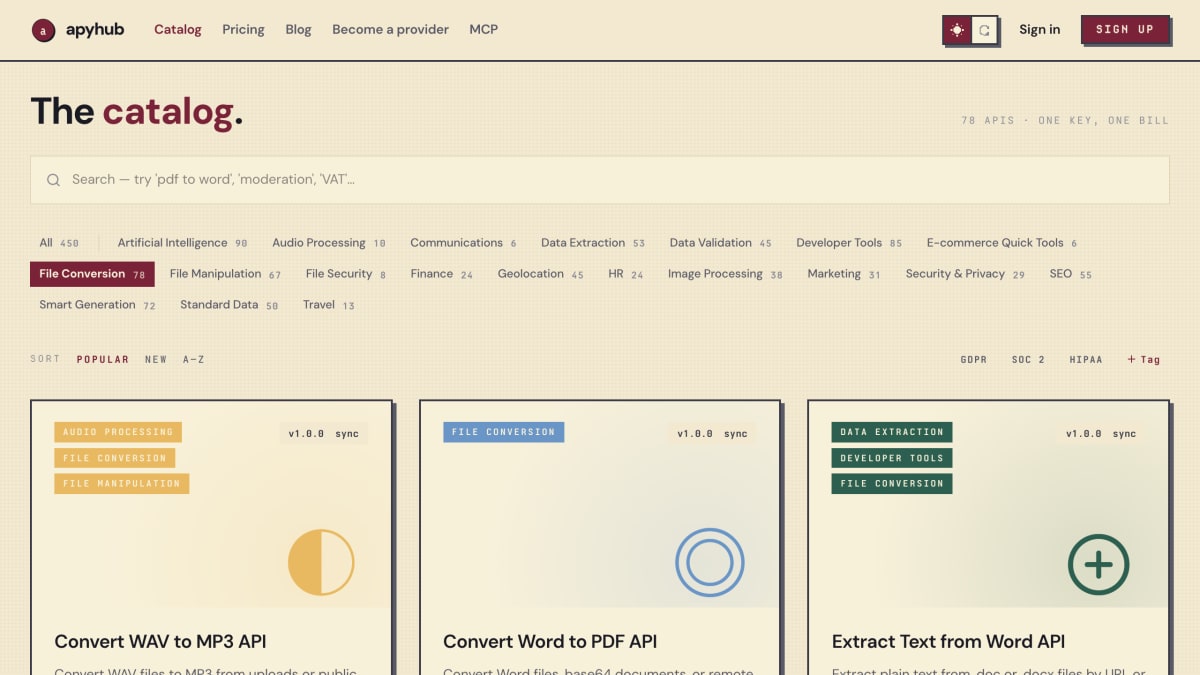Viewport: 1200px width, 675px height.
Task: Filter by Data Validation category
Action: point(720,243)
